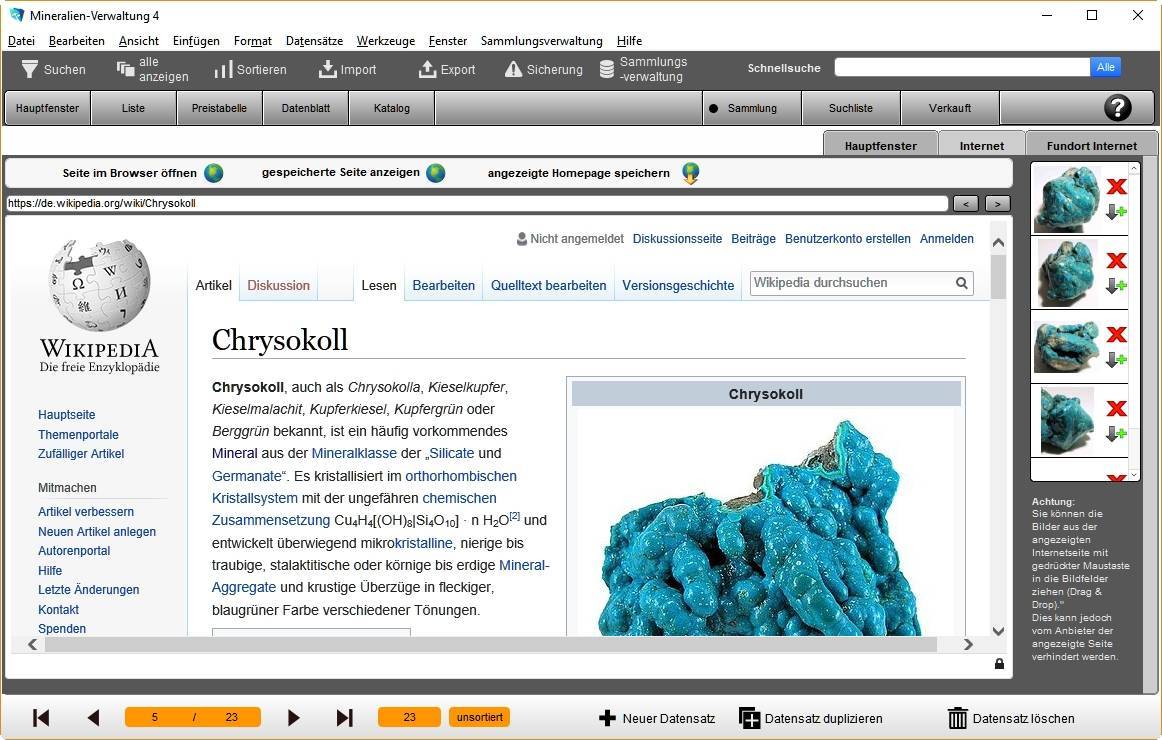1162x740 pixels.
Task: Open the Sortieren tool in toolbar
Action: coord(223,69)
